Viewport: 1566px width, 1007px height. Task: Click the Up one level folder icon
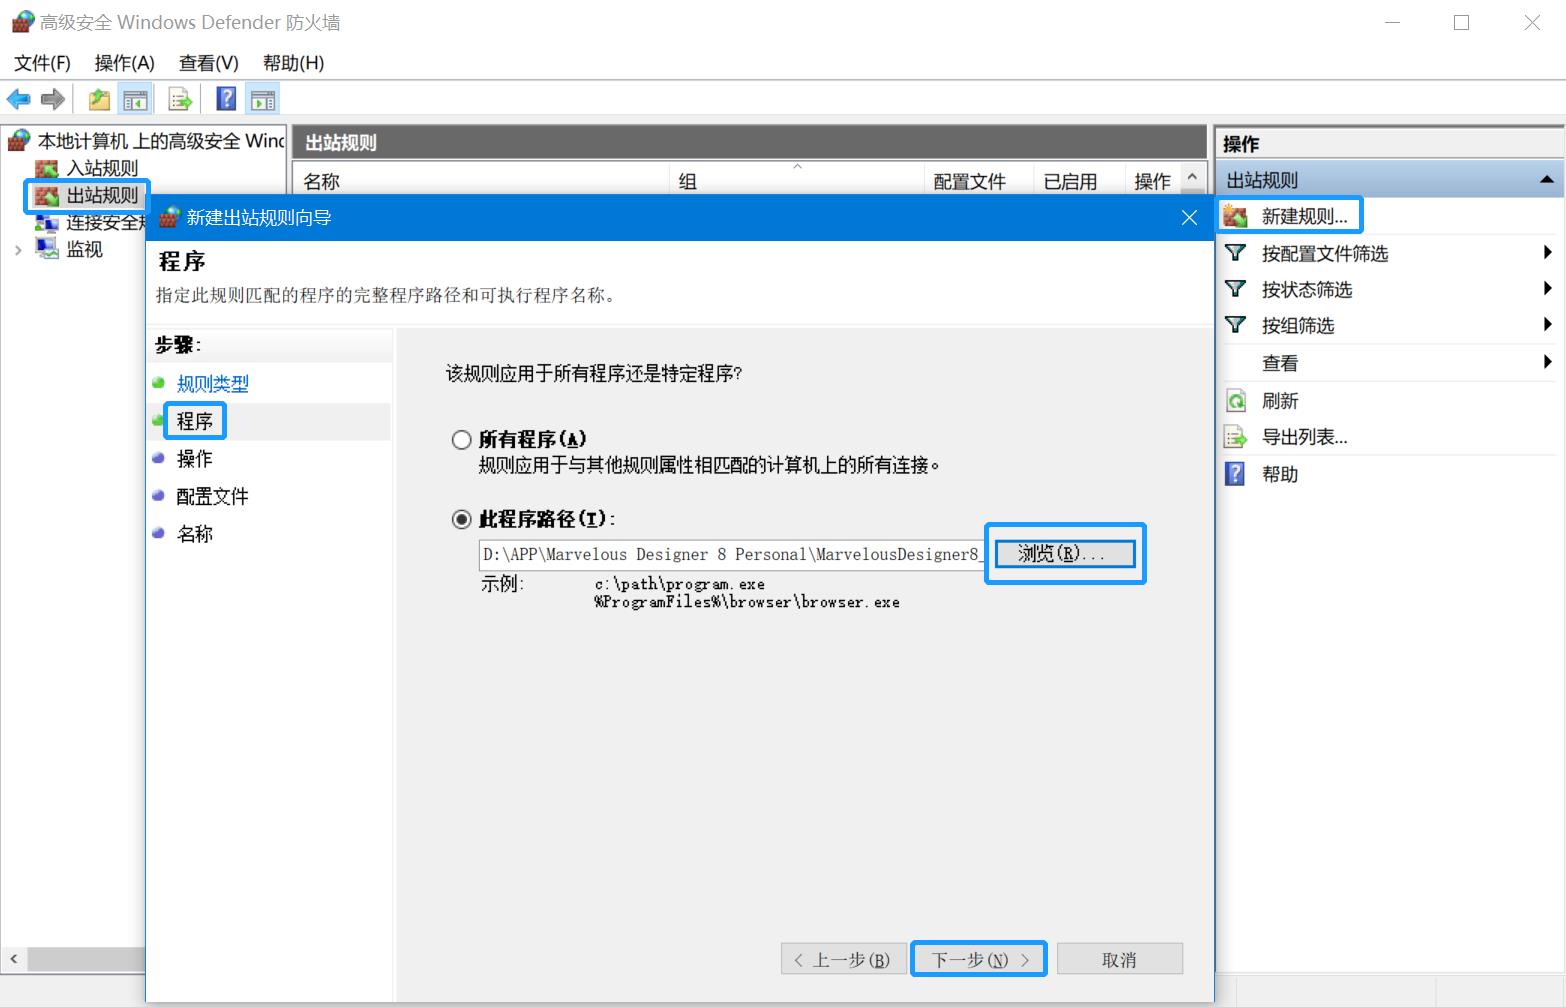[100, 99]
